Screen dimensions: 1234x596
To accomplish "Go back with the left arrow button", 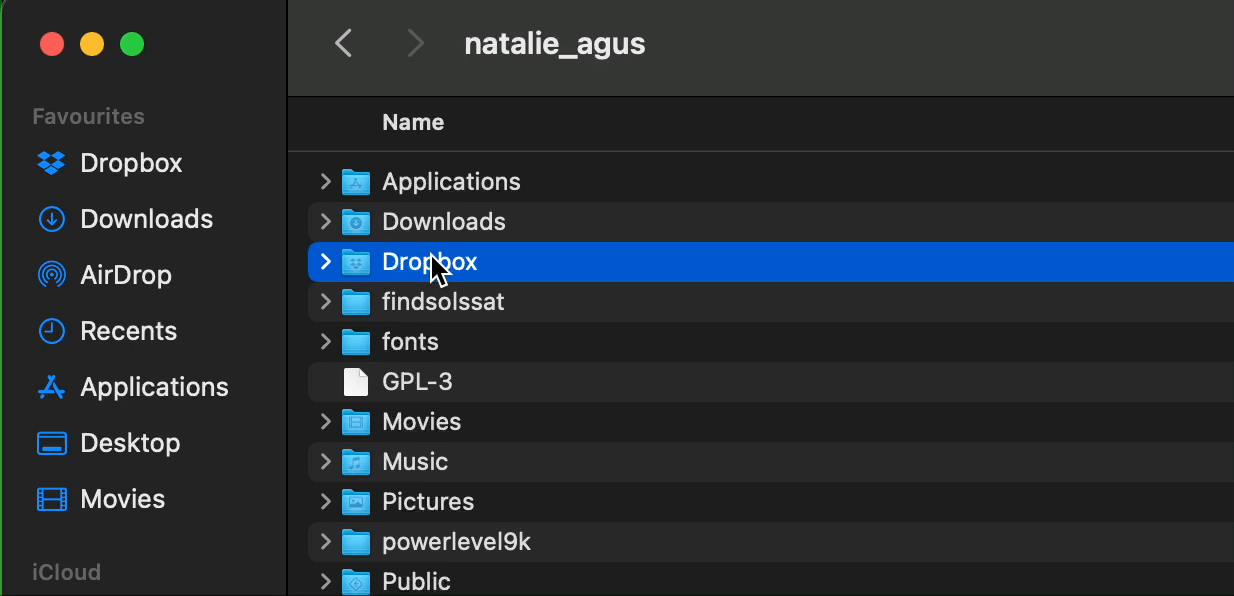I will point(344,43).
